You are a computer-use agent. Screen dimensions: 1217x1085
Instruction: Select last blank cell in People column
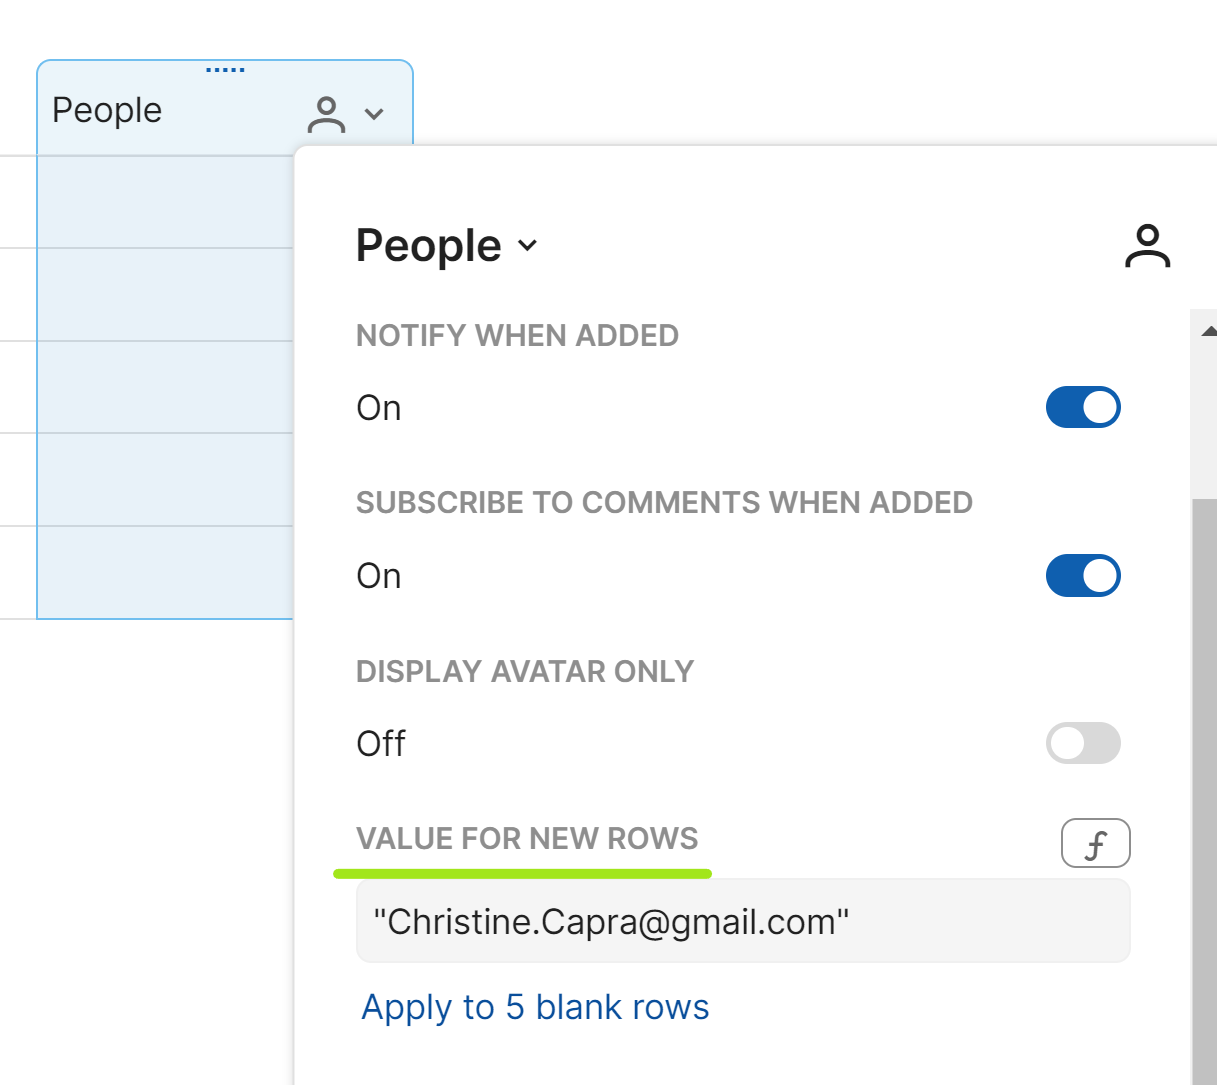(x=165, y=572)
